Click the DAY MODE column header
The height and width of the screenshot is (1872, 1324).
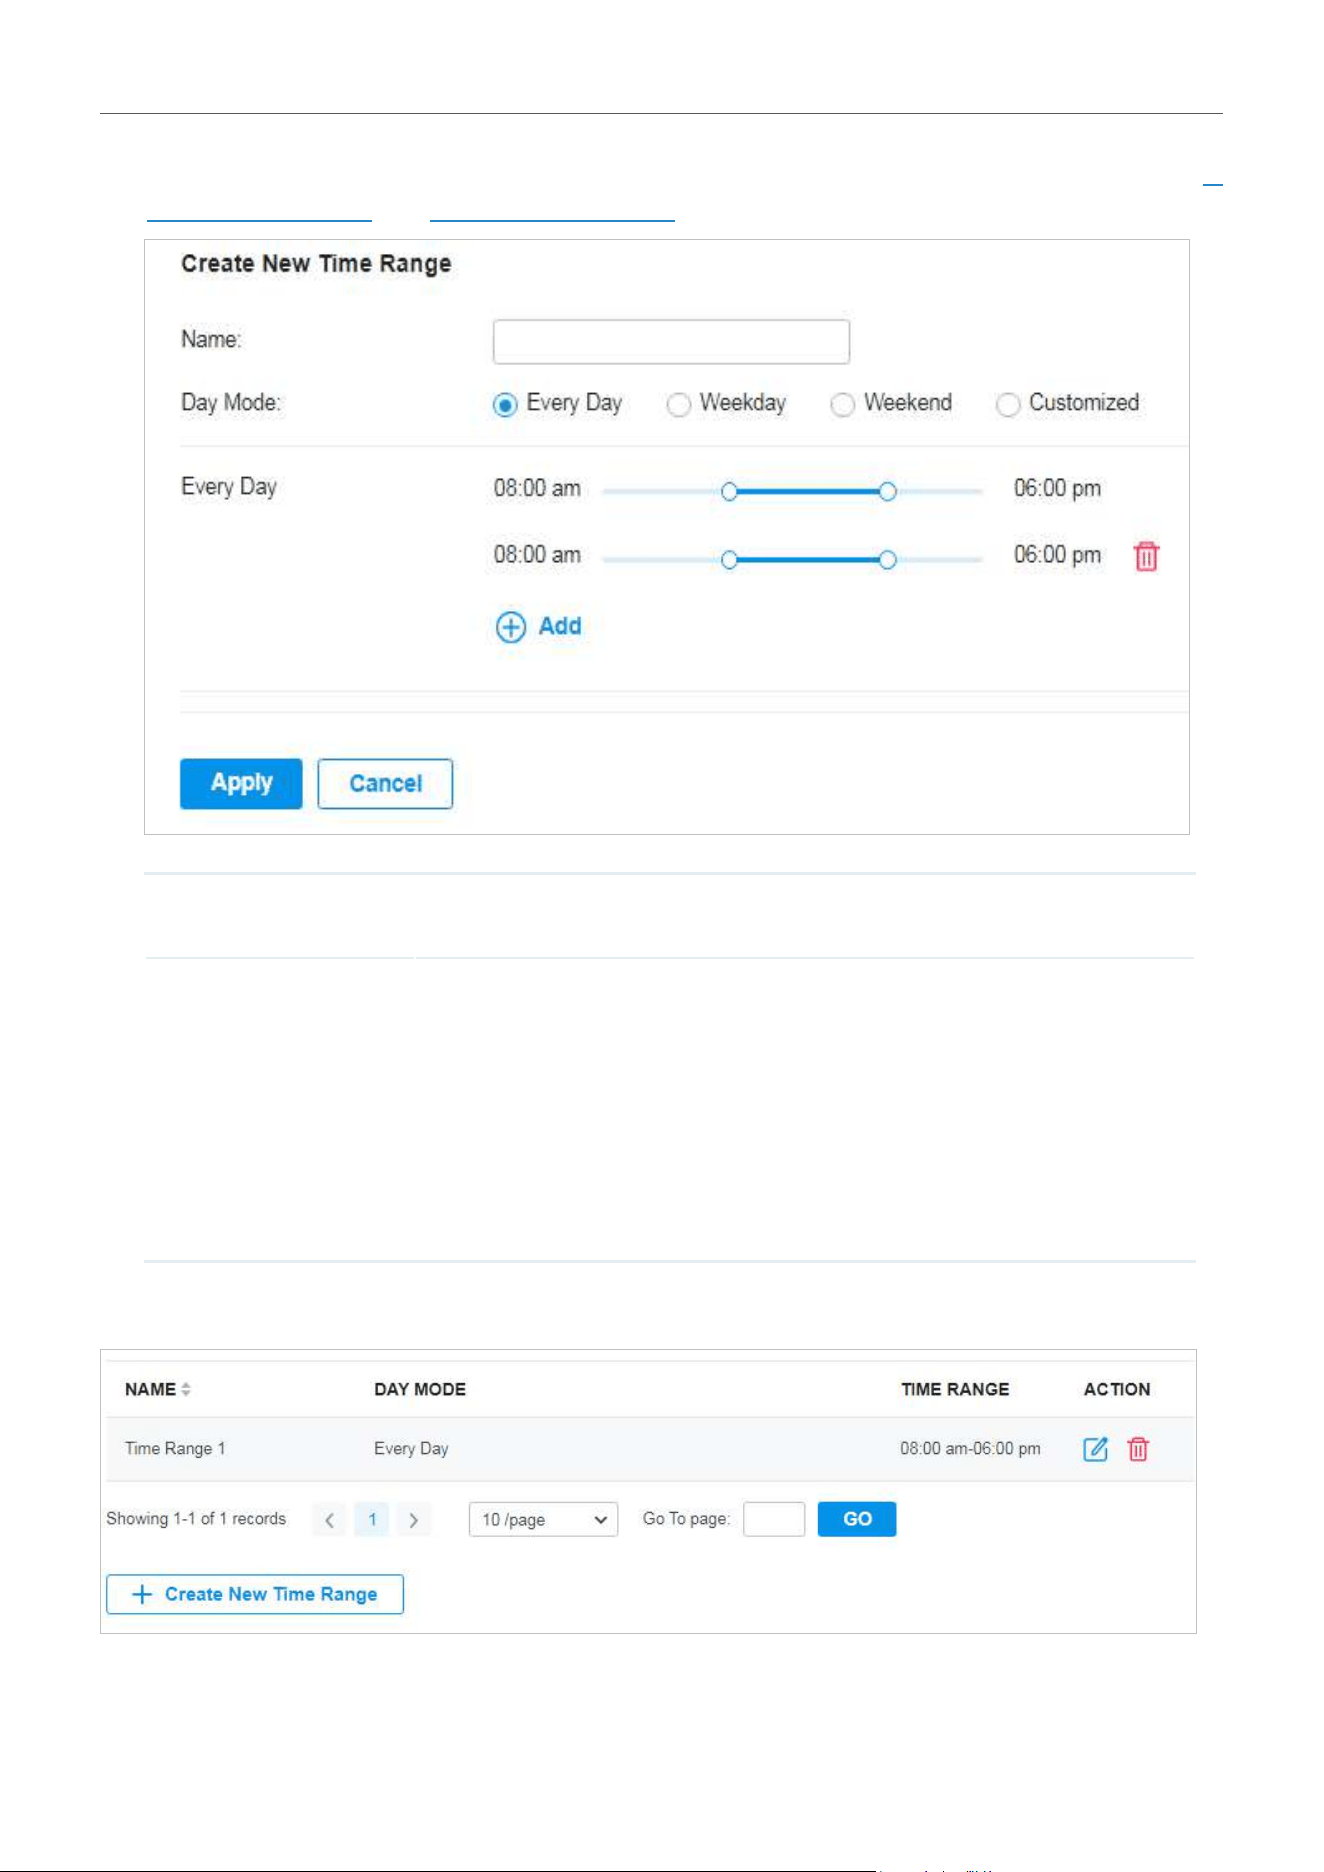(420, 1389)
